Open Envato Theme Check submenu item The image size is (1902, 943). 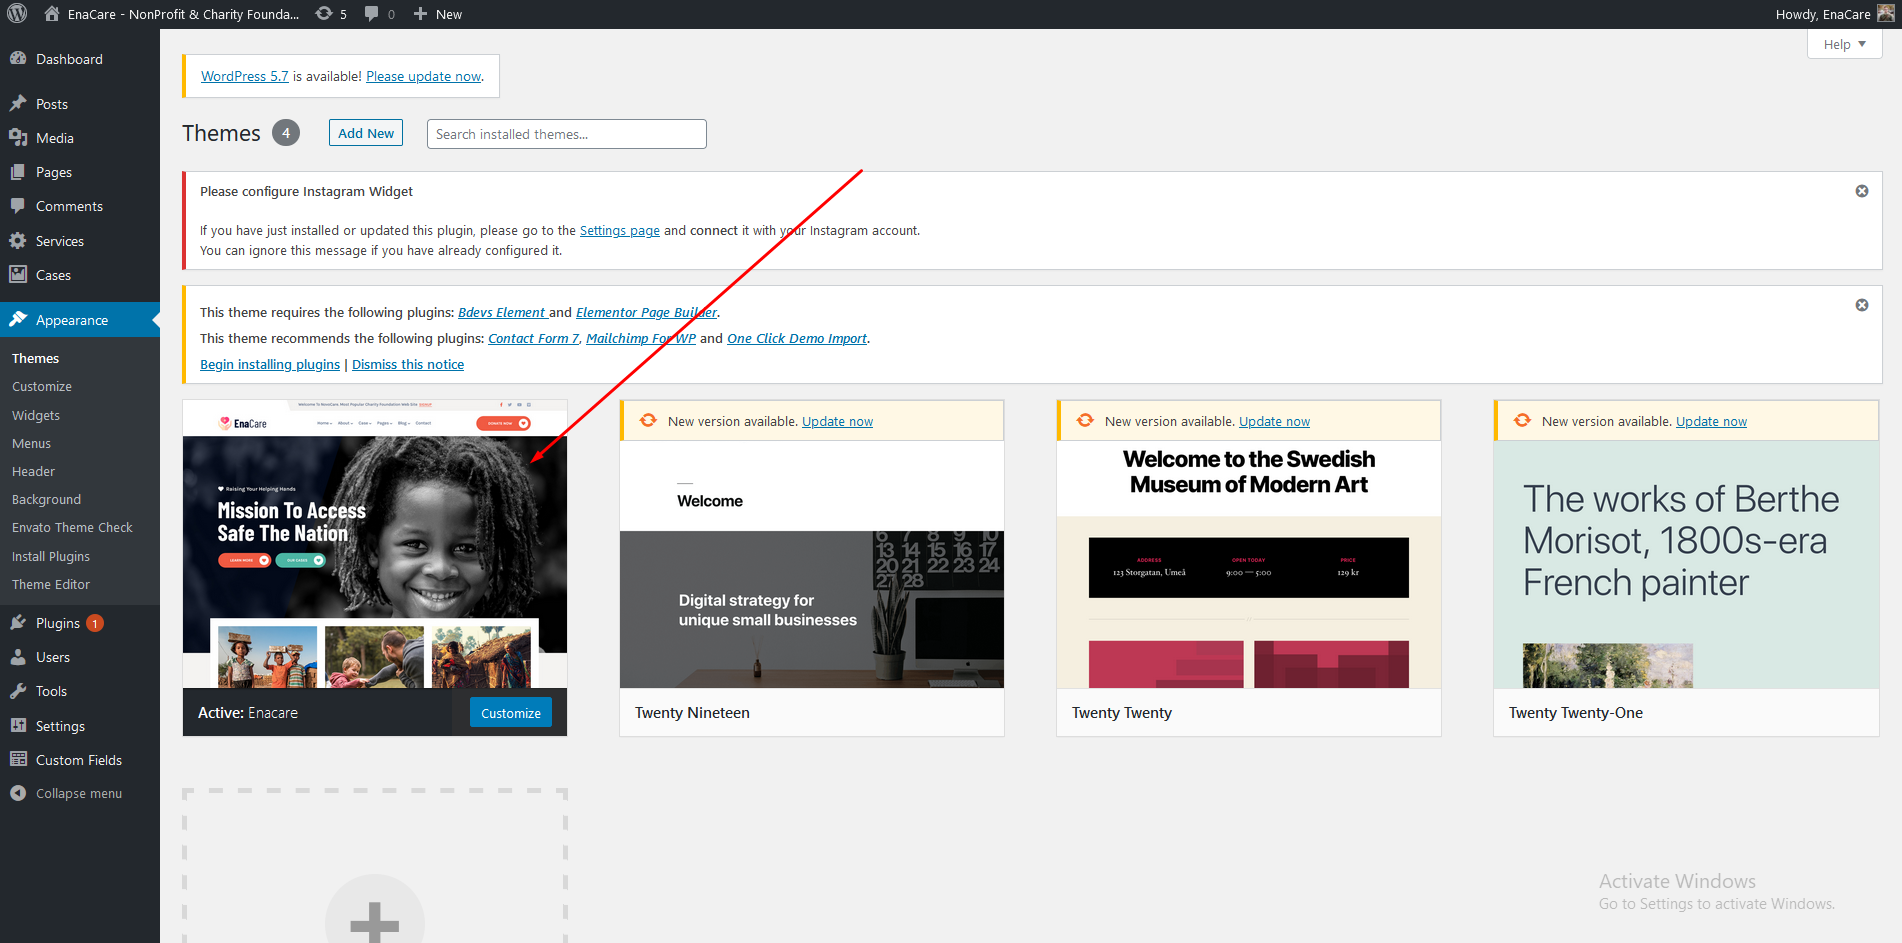[x=72, y=527]
